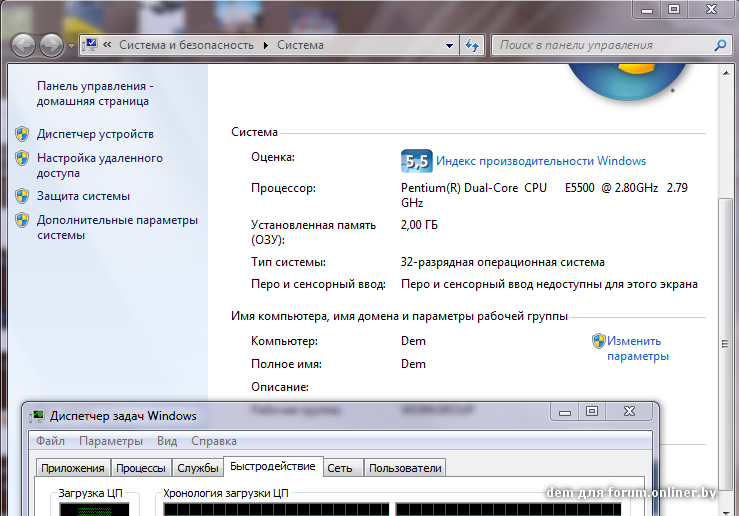Close the Task Manager window
The height and width of the screenshot is (516, 739).
pos(630,412)
